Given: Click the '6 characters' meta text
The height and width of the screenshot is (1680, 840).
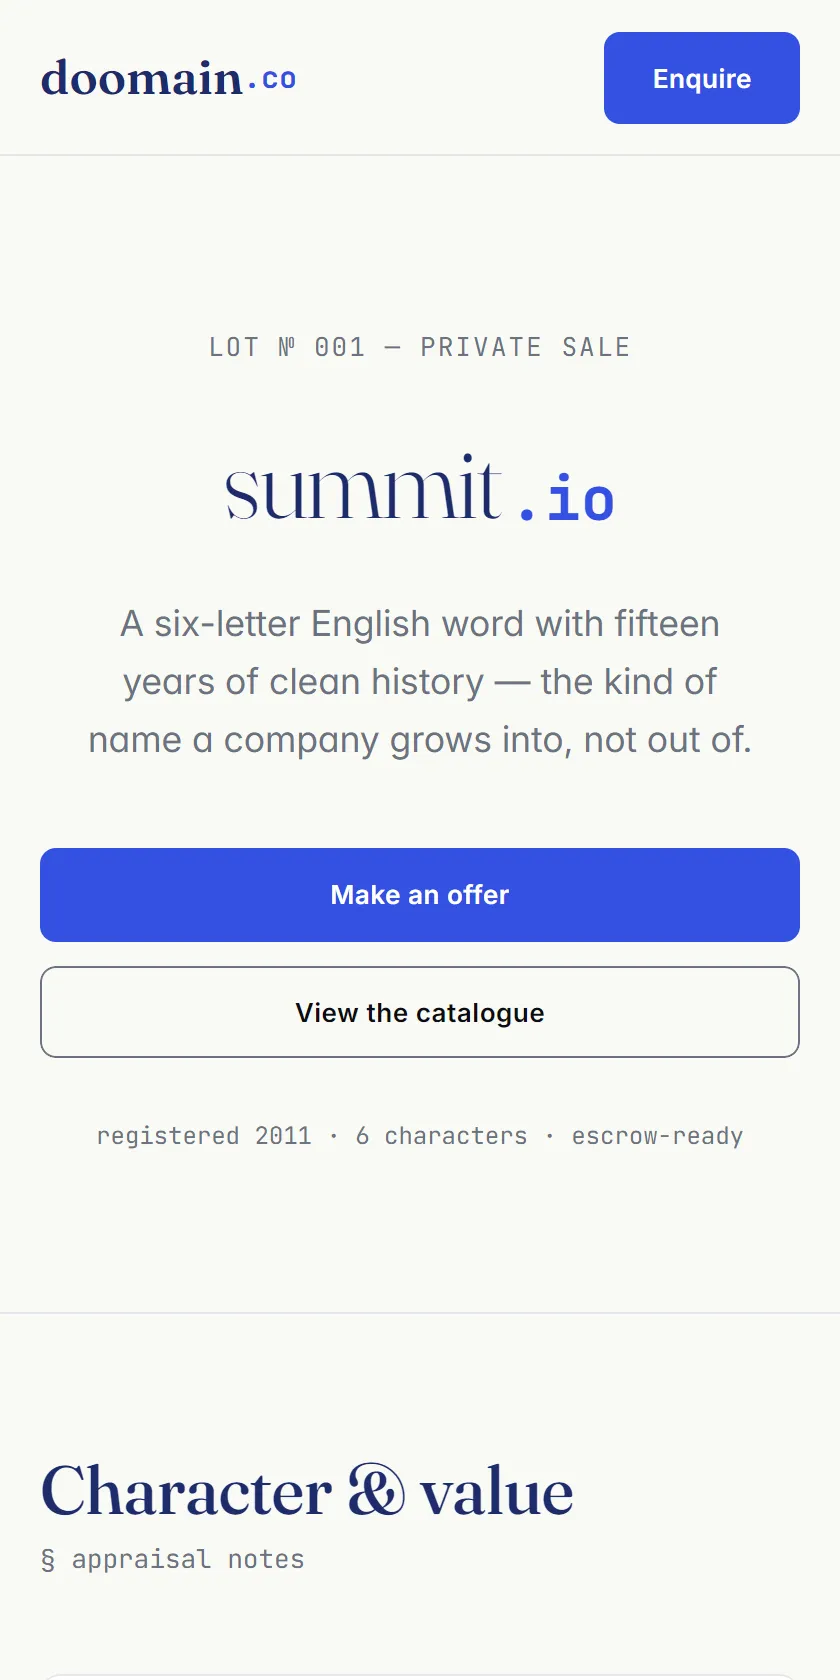Looking at the screenshot, I should [x=441, y=1136].
